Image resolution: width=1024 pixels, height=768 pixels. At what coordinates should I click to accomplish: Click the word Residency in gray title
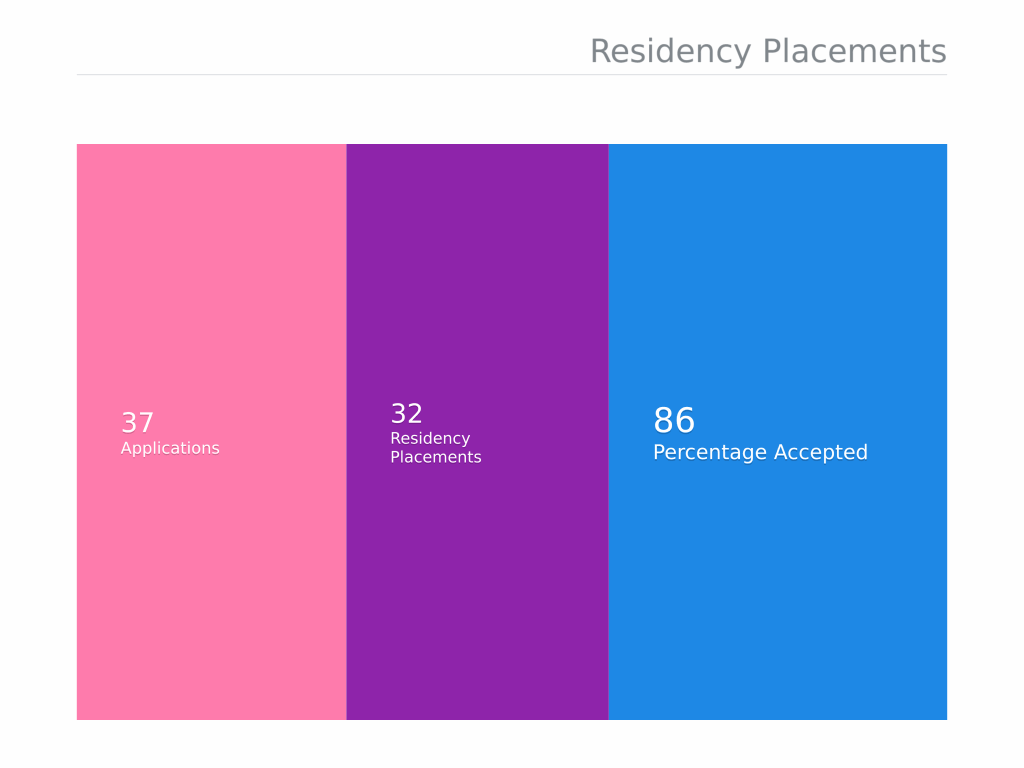coord(671,52)
